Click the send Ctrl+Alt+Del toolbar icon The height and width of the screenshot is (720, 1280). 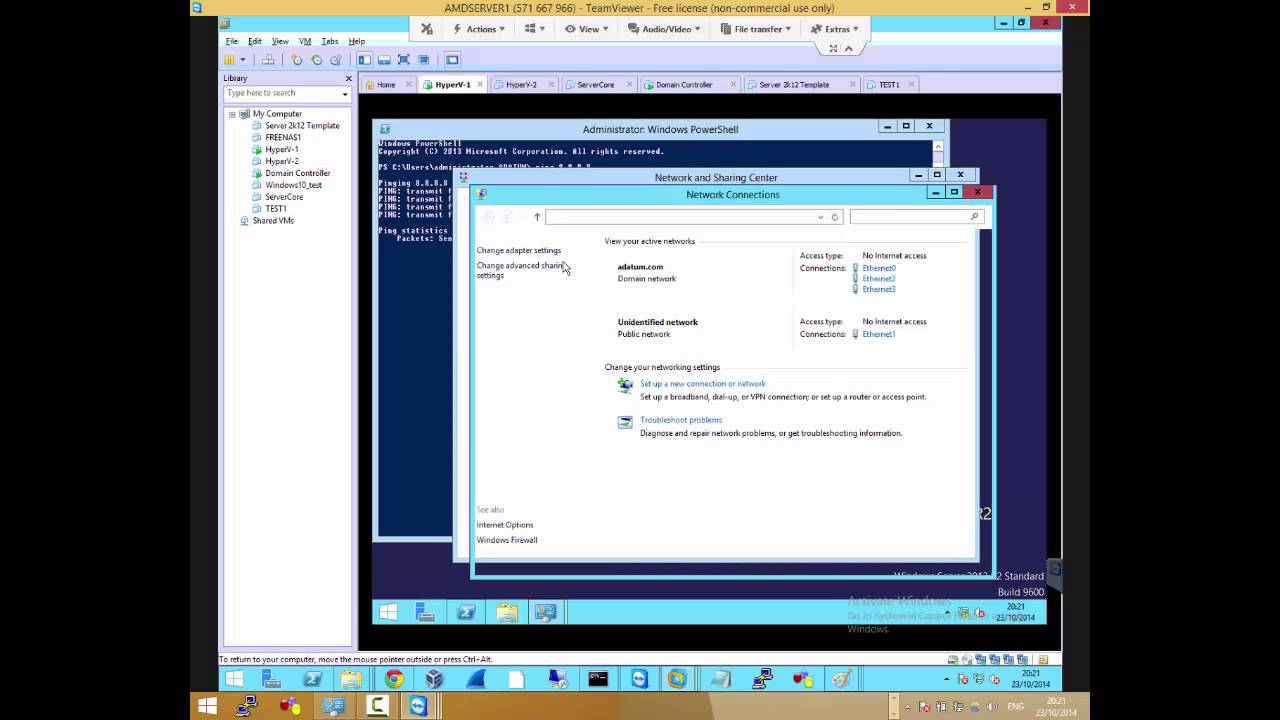pyautogui.click(x=268, y=60)
